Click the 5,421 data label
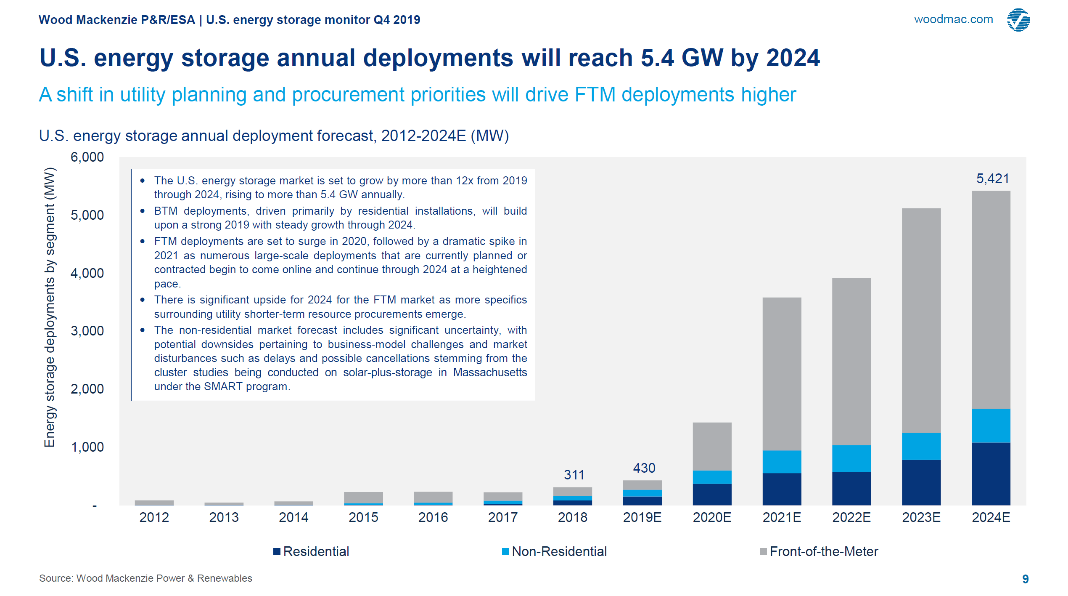This screenshot has width=1068, height=596. coord(992,178)
